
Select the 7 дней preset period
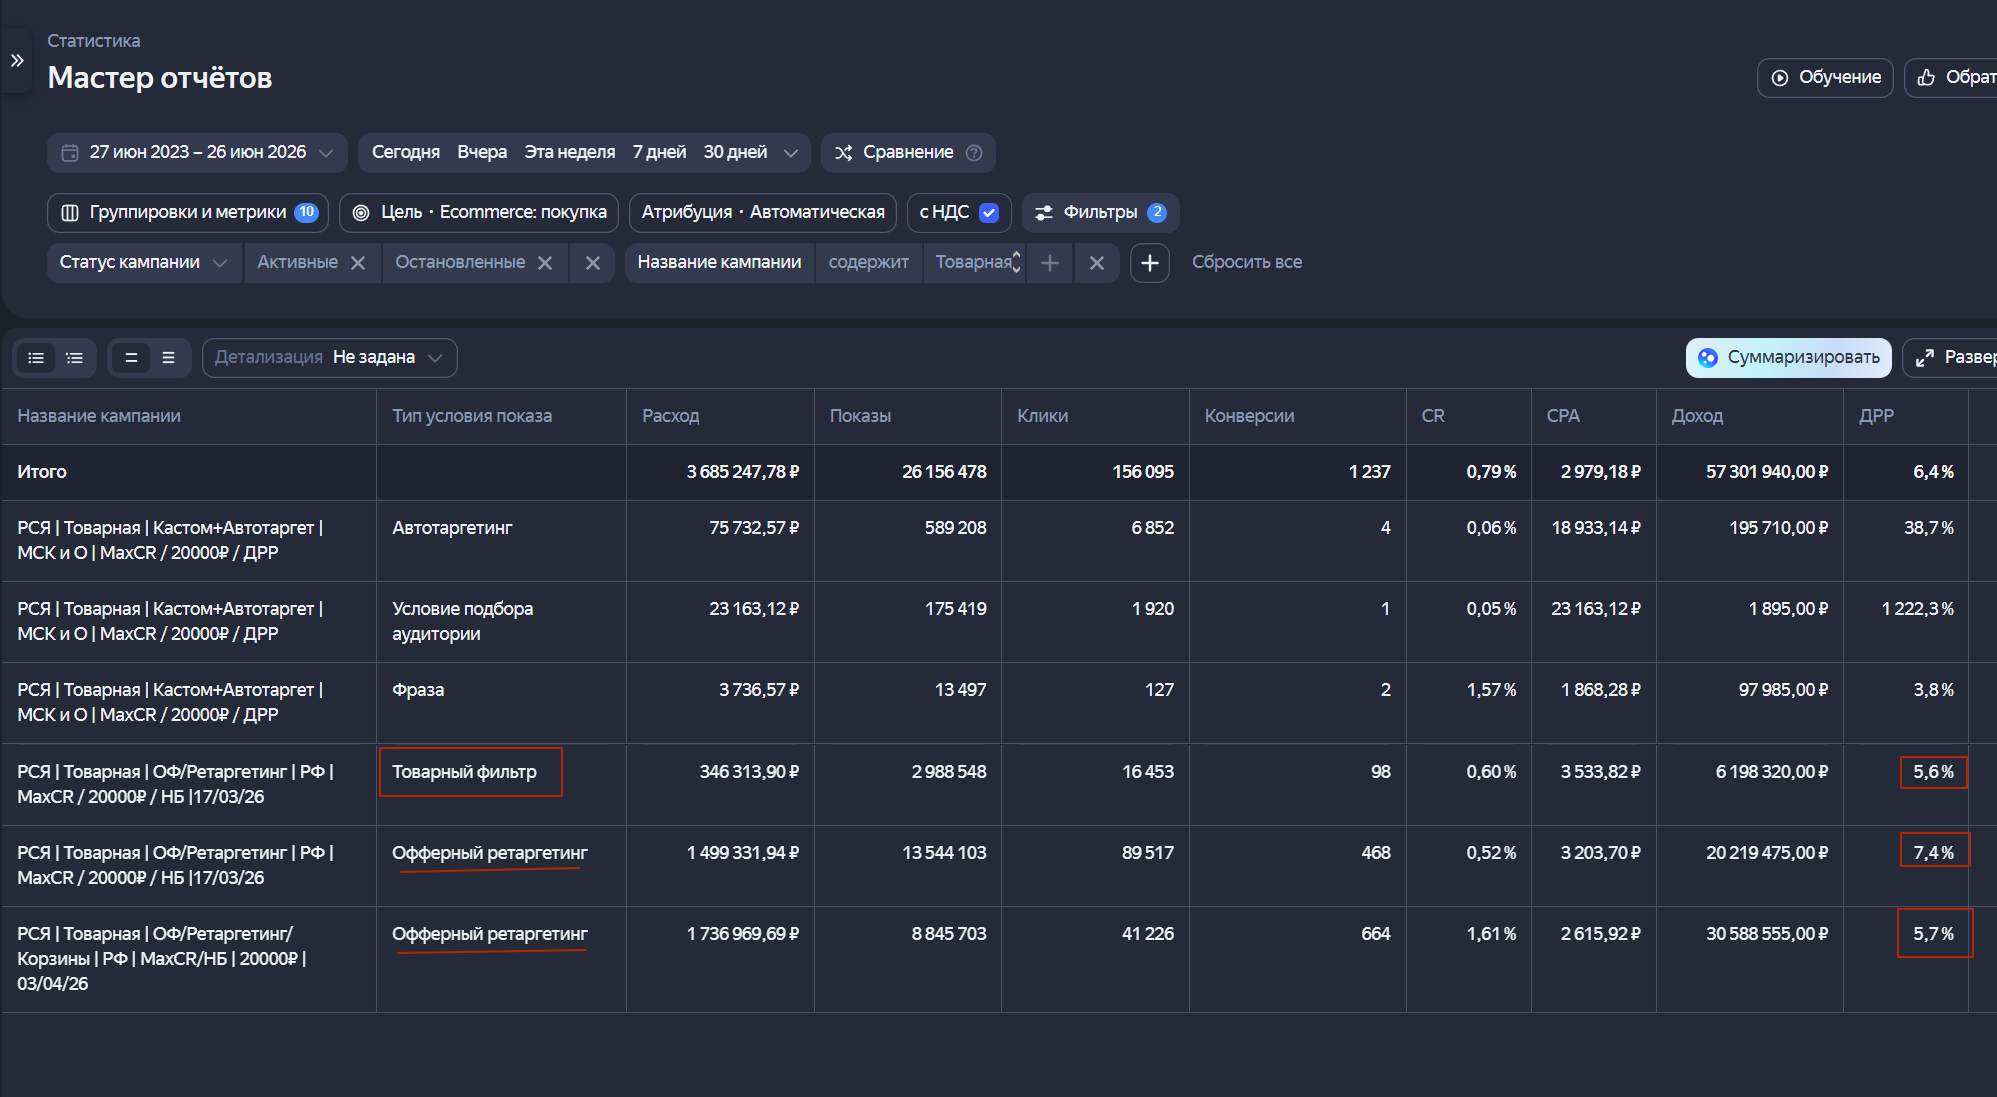click(659, 152)
